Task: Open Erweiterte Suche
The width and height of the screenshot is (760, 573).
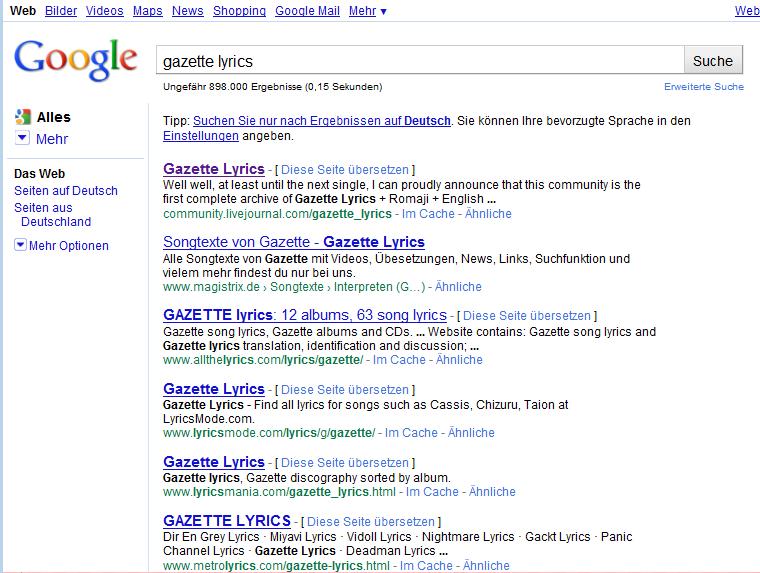Action: point(704,87)
